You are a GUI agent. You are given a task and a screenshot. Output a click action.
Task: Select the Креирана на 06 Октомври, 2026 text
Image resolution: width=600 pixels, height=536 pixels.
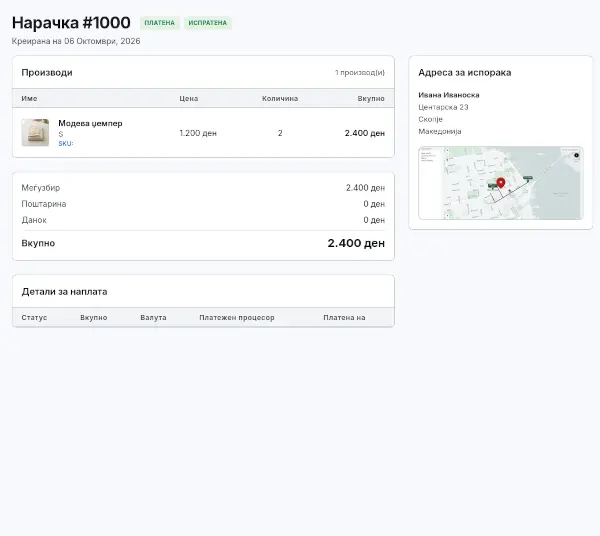[76, 41]
